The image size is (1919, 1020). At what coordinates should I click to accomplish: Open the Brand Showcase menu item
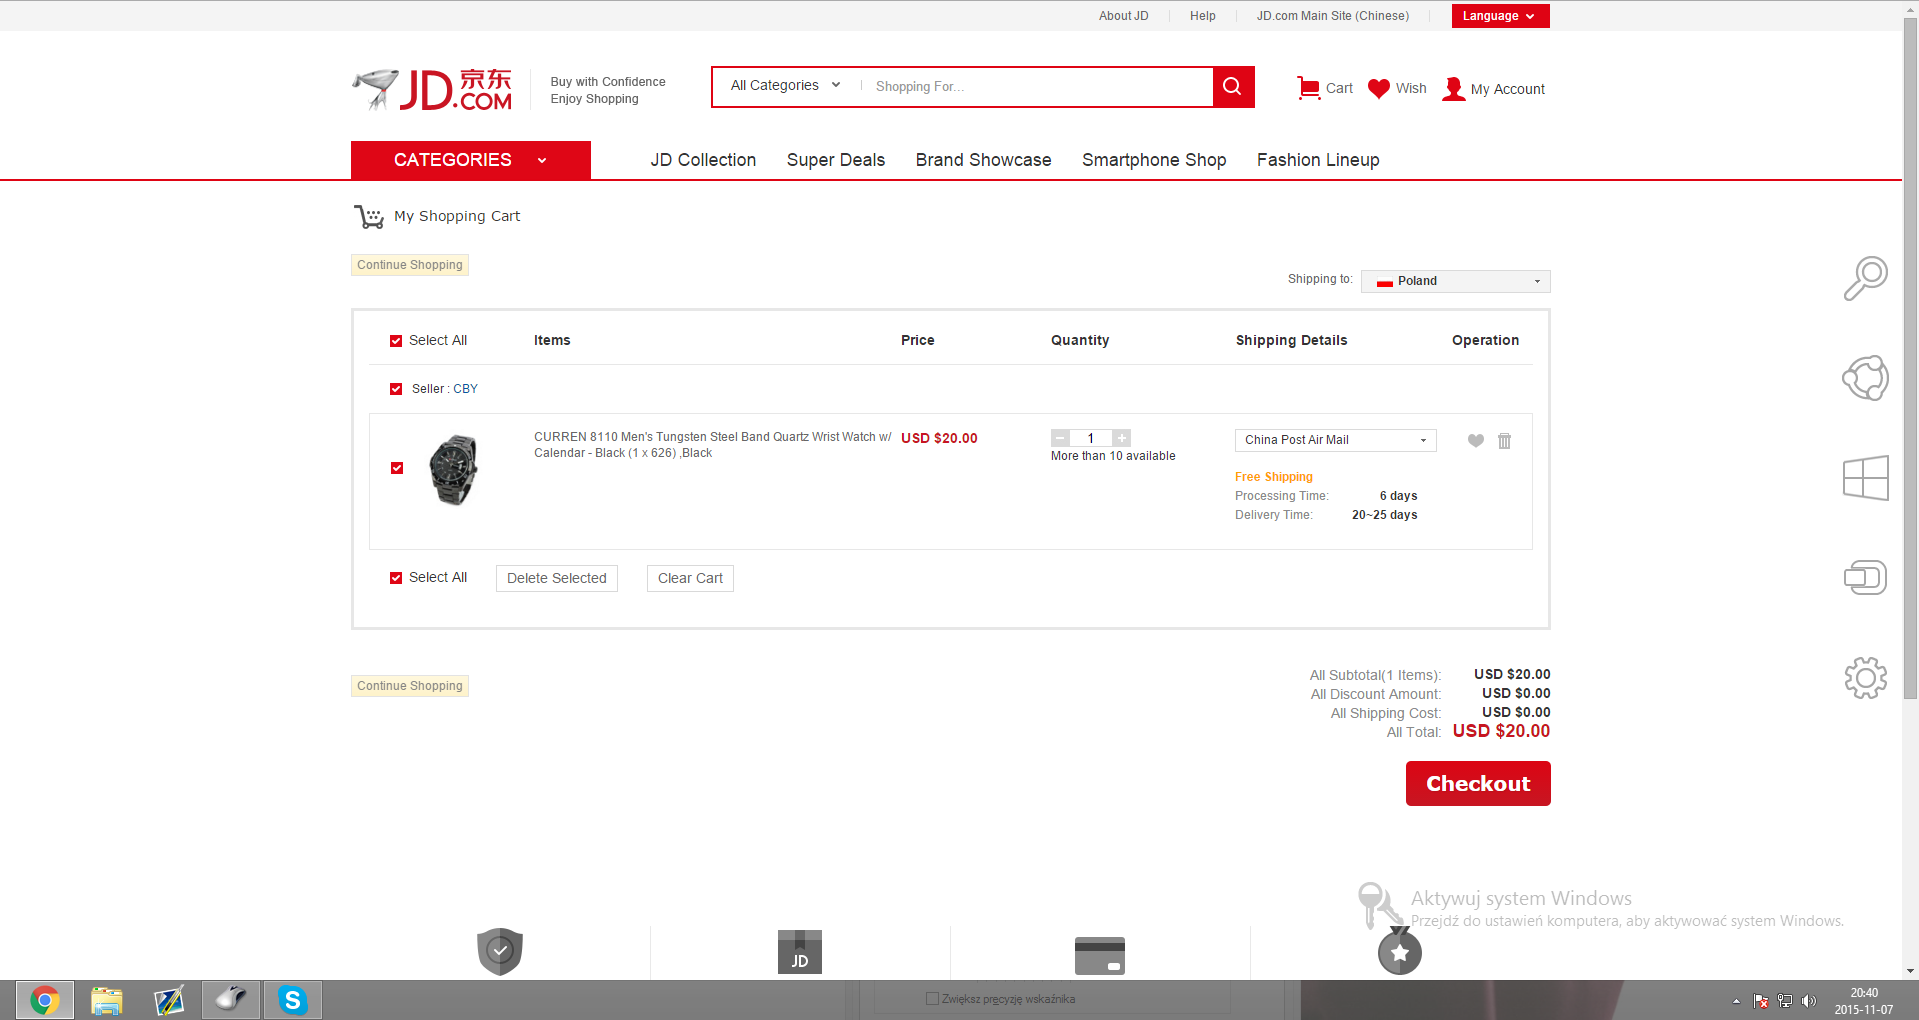(983, 160)
